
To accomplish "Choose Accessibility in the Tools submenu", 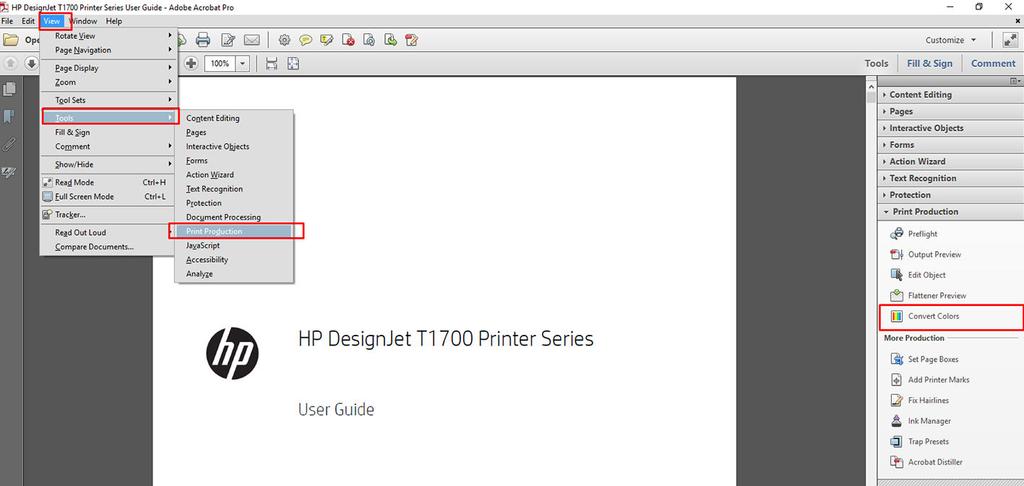I will pos(234,260).
